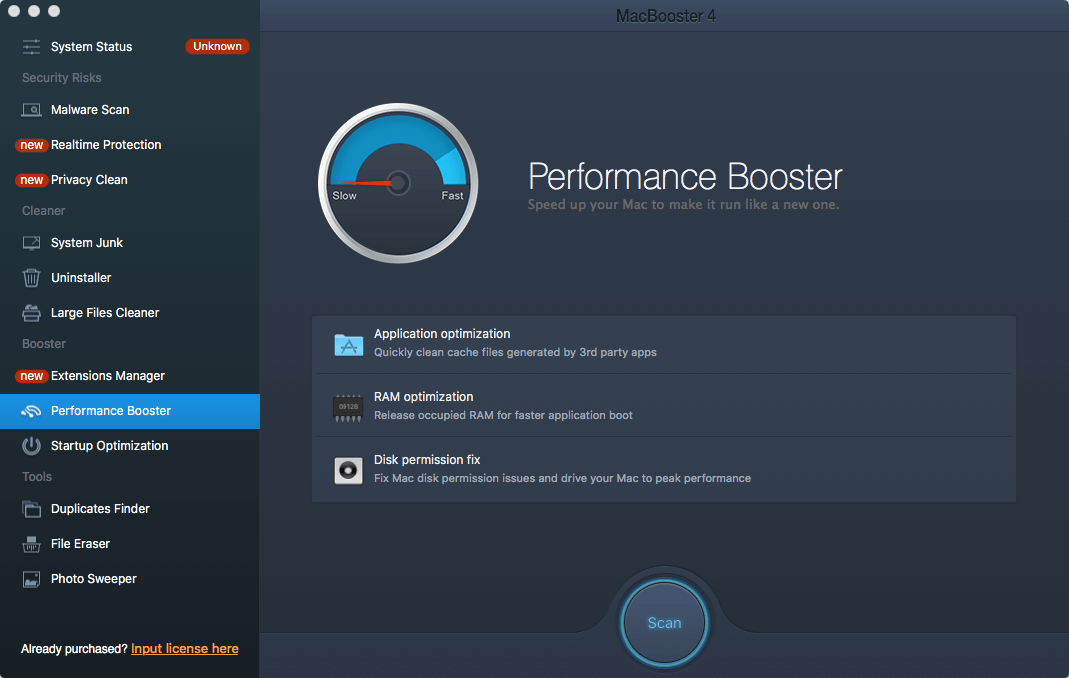This screenshot has height=678, width=1069.
Task: Open the Photo Sweeper picture icon
Action: pos(32,579)
